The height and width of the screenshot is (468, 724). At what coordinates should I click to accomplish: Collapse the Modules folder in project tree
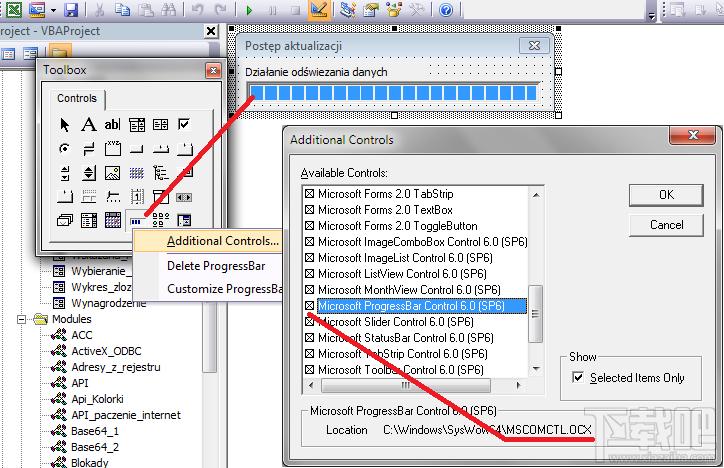point(23,320)
